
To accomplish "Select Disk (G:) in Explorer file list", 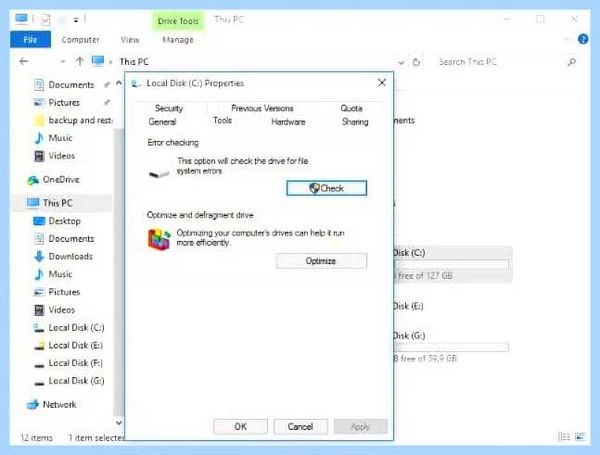I will point(453,347).
